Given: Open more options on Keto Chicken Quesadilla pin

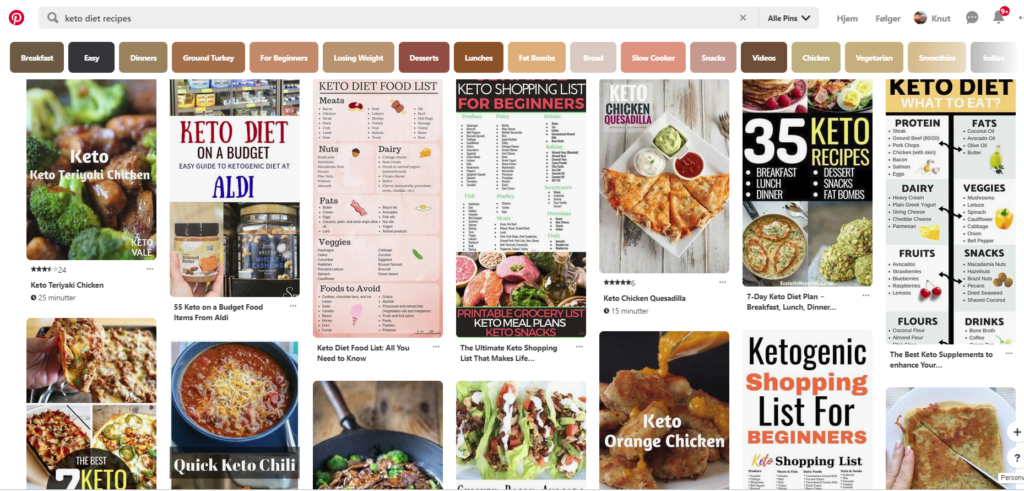Looking at the screenshot, I should coord(722,282).
